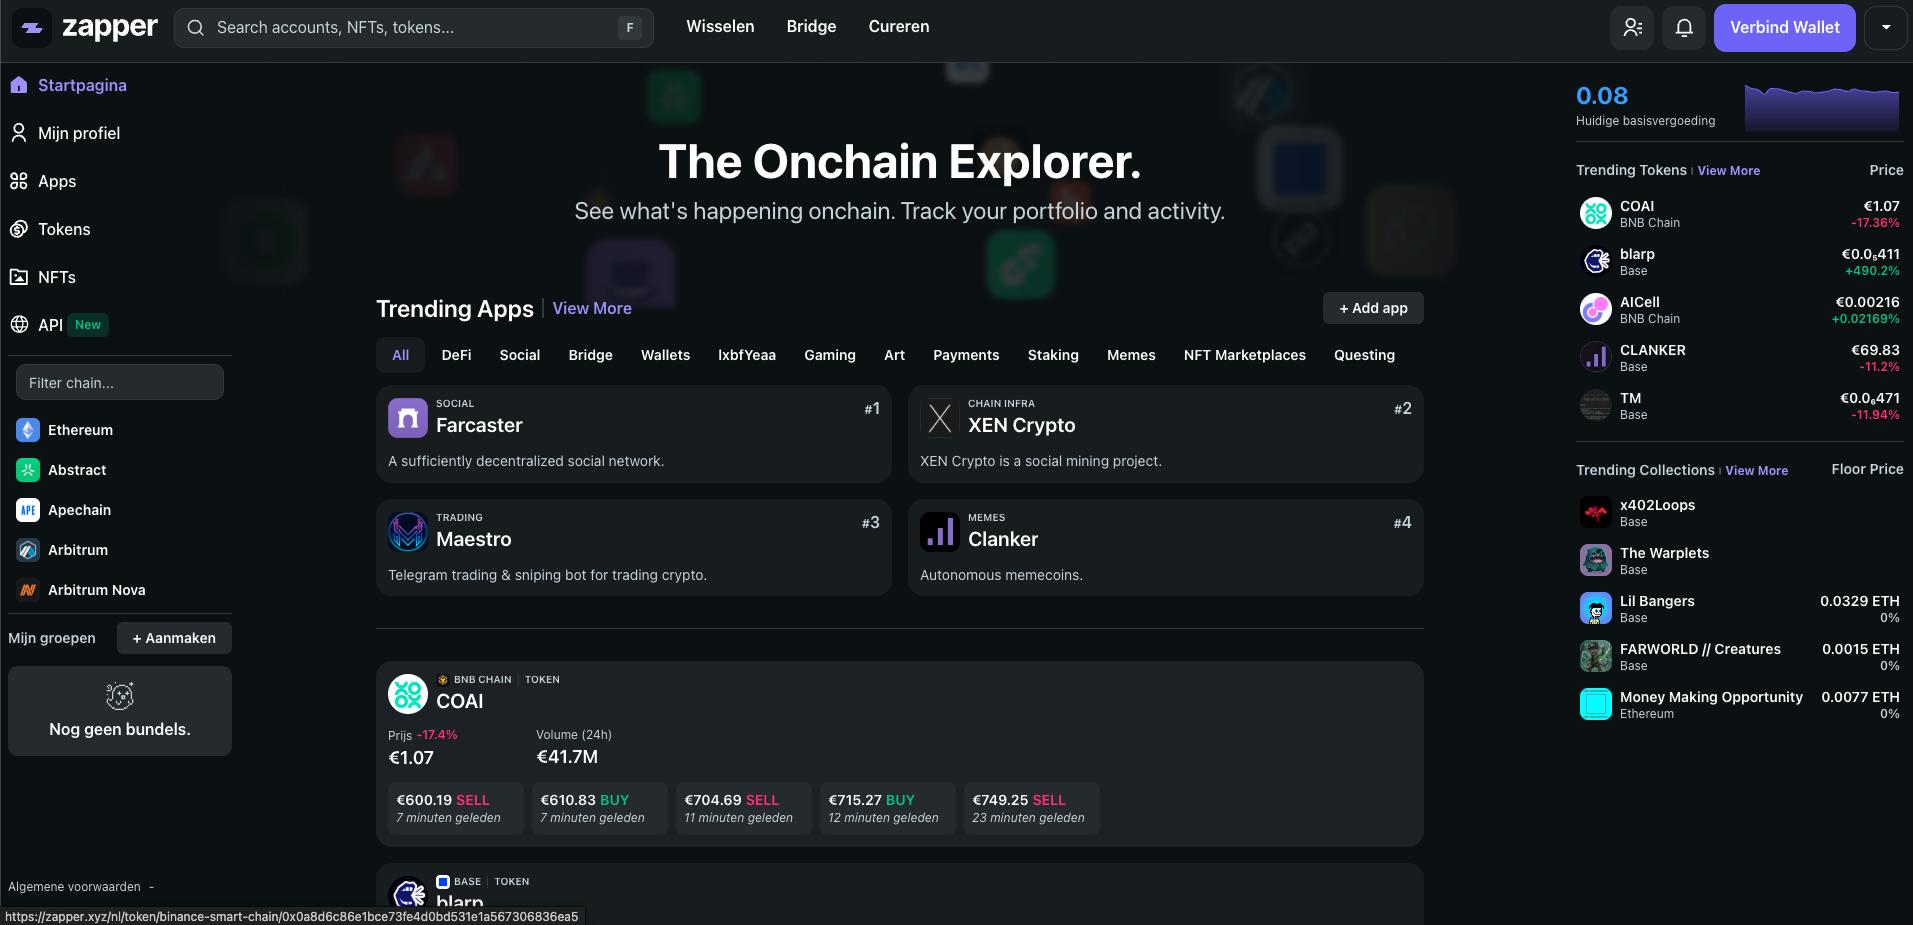
Task: Open the XEN Crypto app icon
Action: click(940, 418)
